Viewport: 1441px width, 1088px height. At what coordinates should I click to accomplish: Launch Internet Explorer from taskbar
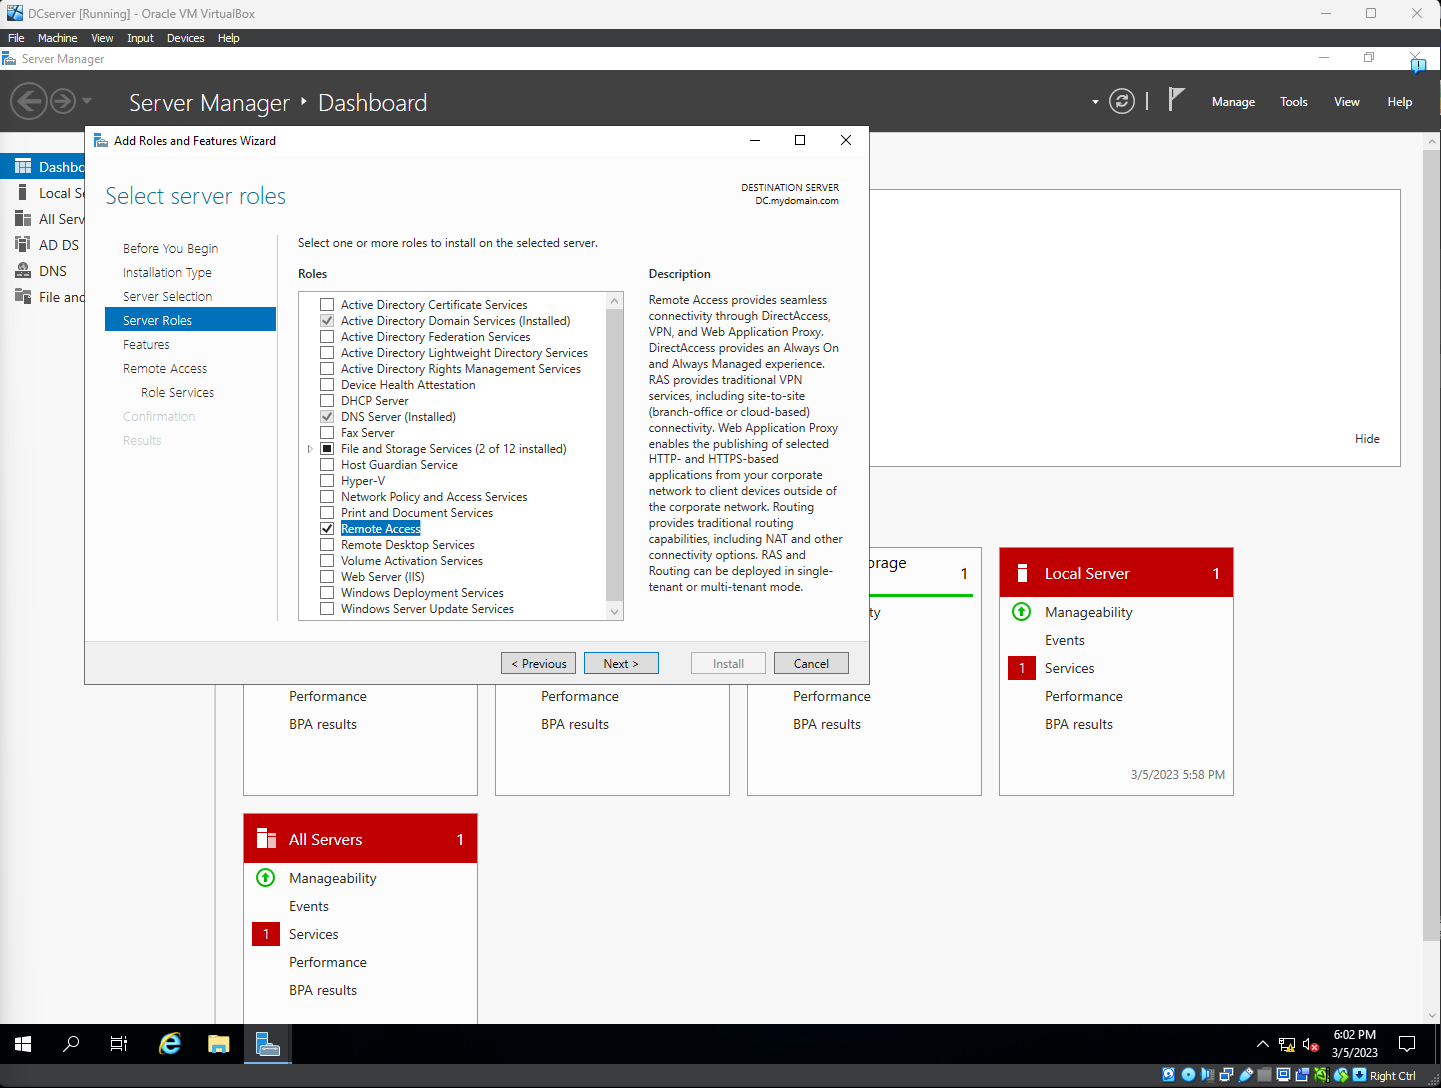pos(170,1044)
